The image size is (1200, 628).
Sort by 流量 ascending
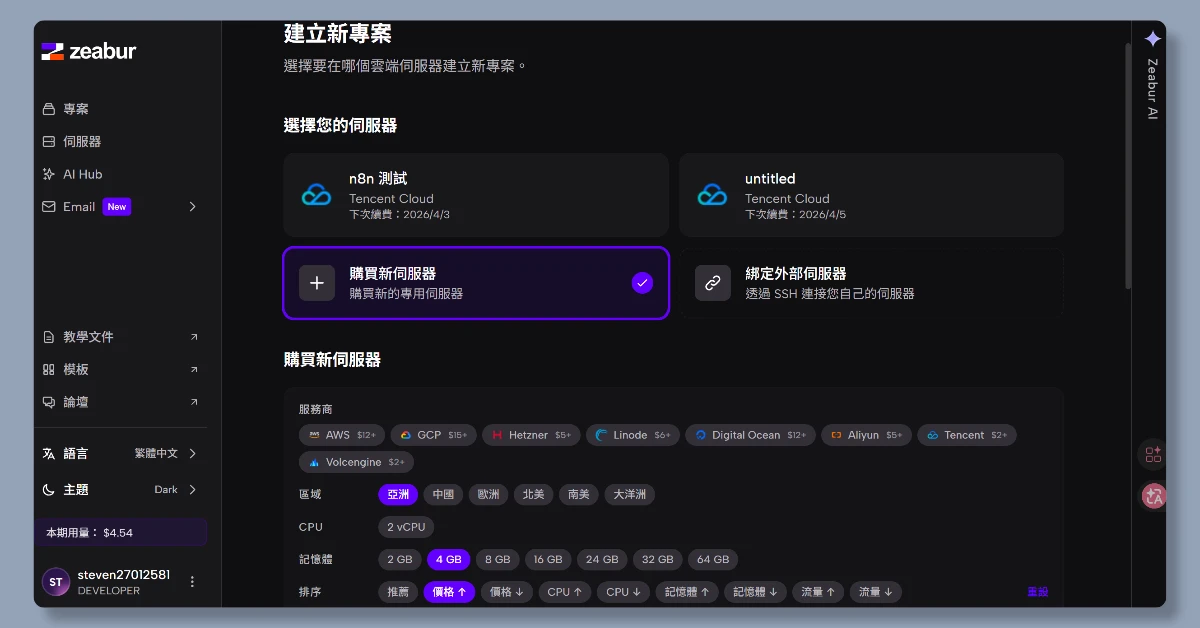tap(818, 592)
